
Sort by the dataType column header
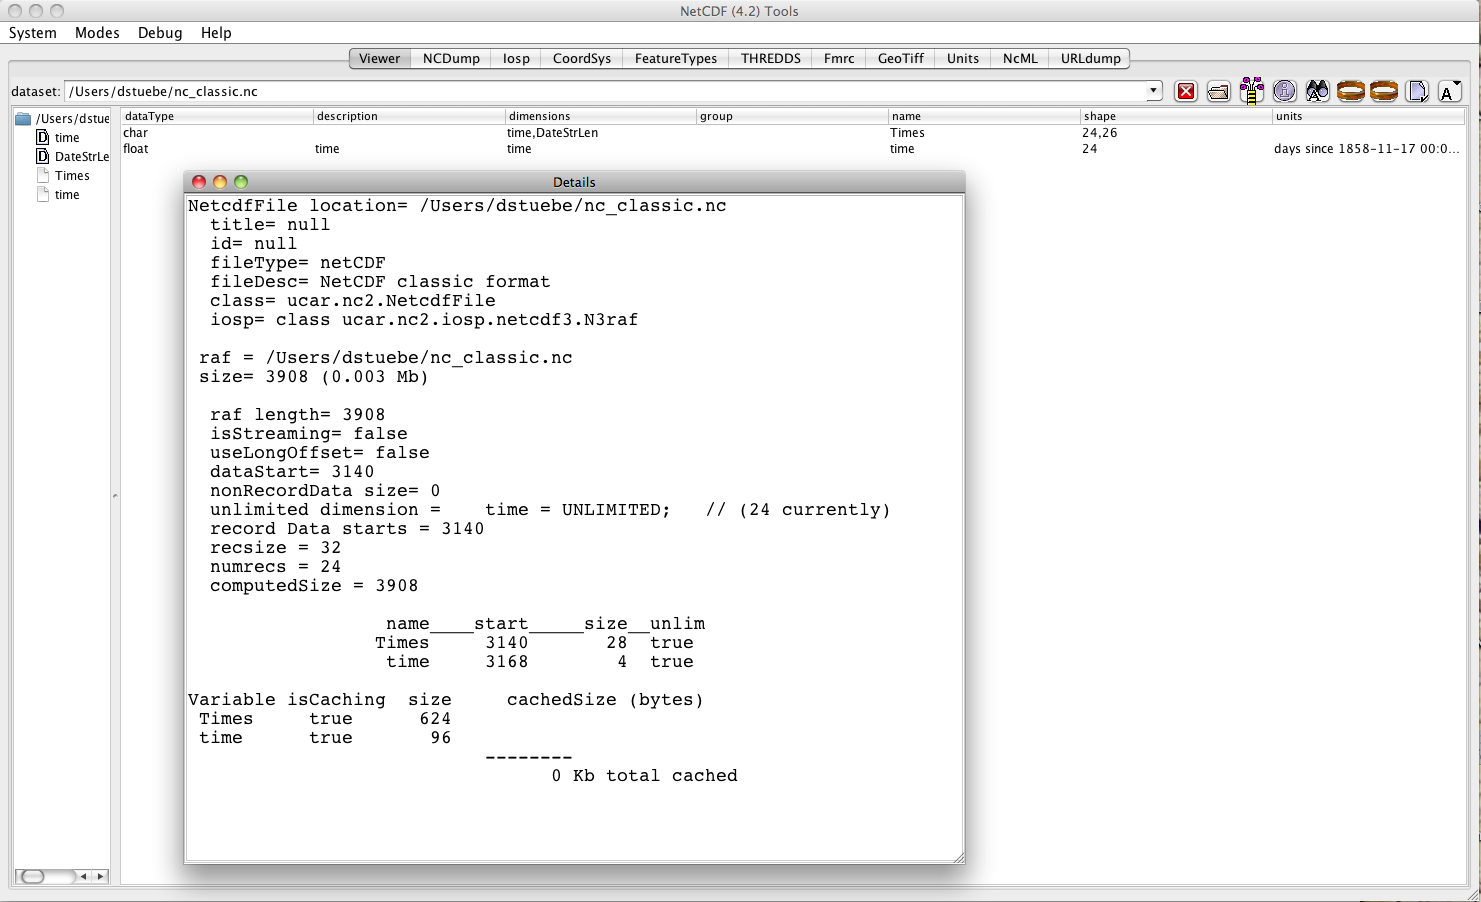[x=216, y=116]
